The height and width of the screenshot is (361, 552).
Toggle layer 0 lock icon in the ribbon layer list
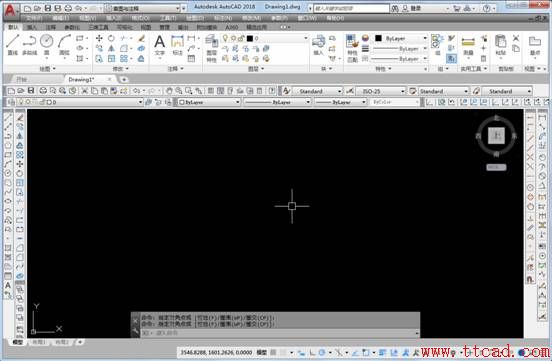click(241, 38)
